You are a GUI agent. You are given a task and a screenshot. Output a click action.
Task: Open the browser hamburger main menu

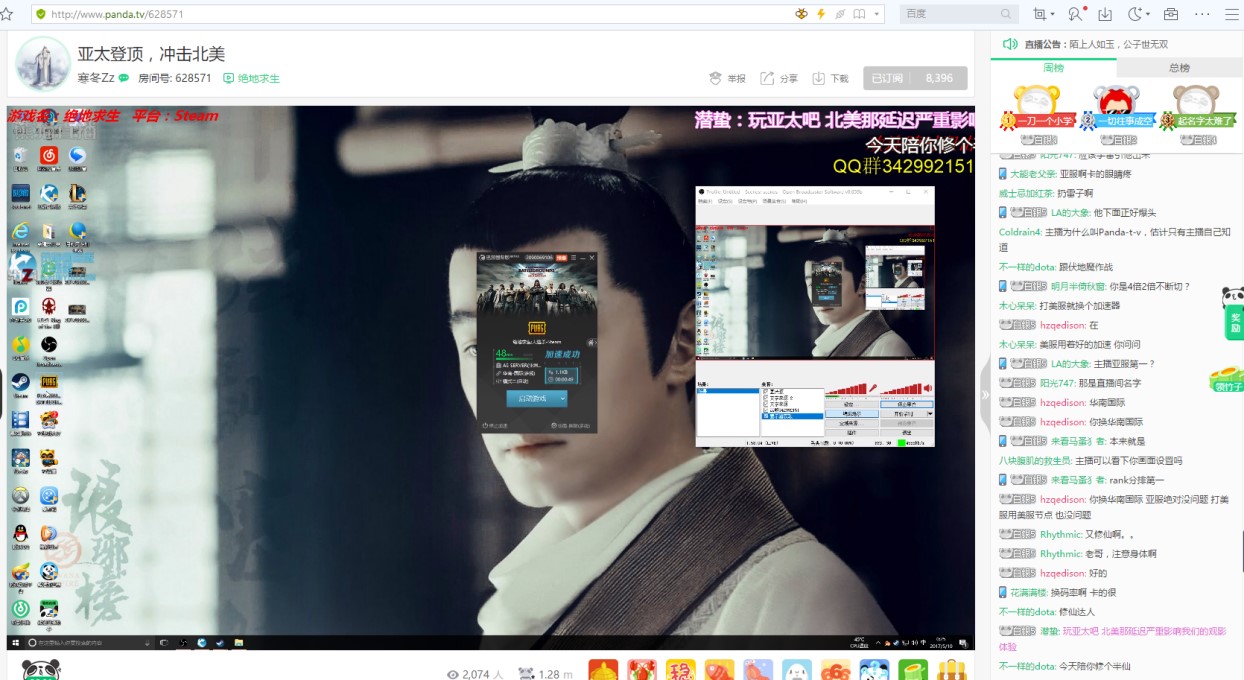click(x=1233, y=14)
